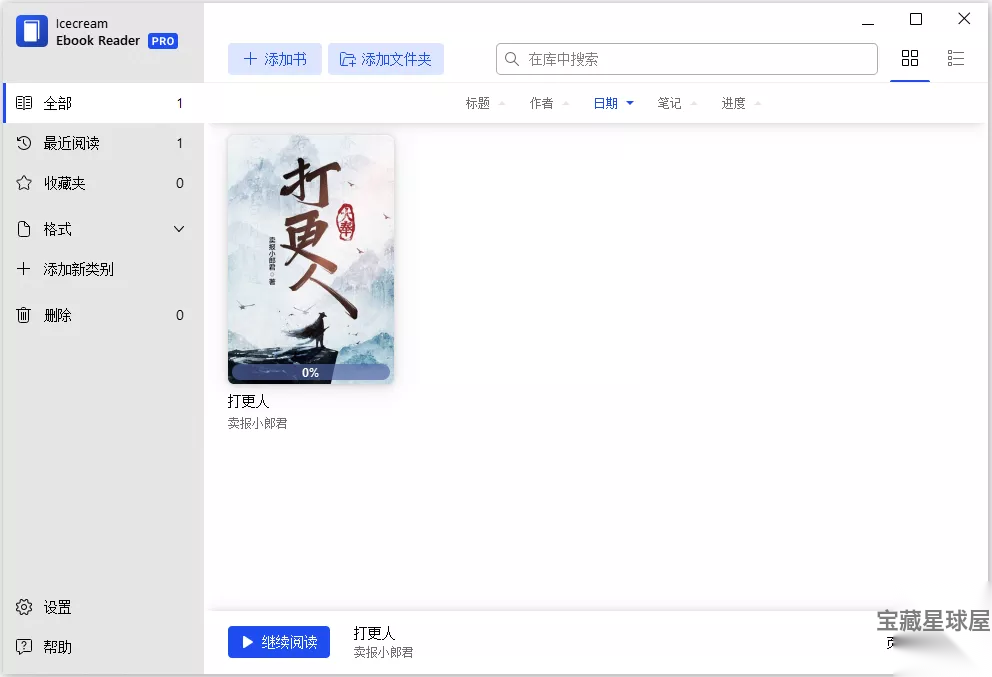Click the 格式 file format icon in the sidebar
This screenshot has height=677, width=992.
23,229
